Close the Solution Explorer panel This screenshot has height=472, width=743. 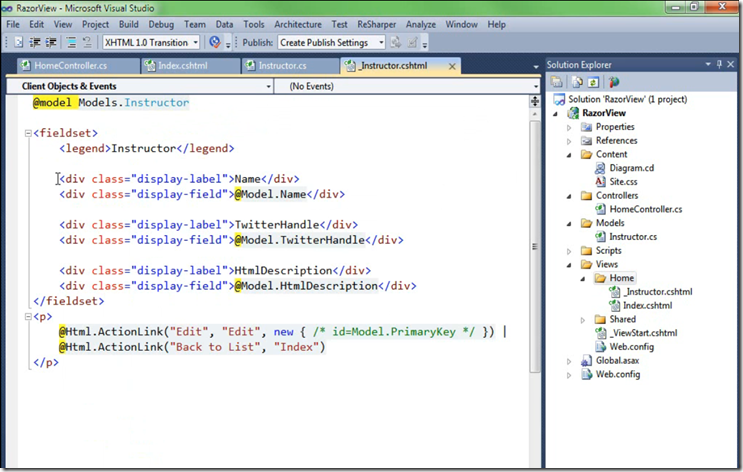pos(731,64)
